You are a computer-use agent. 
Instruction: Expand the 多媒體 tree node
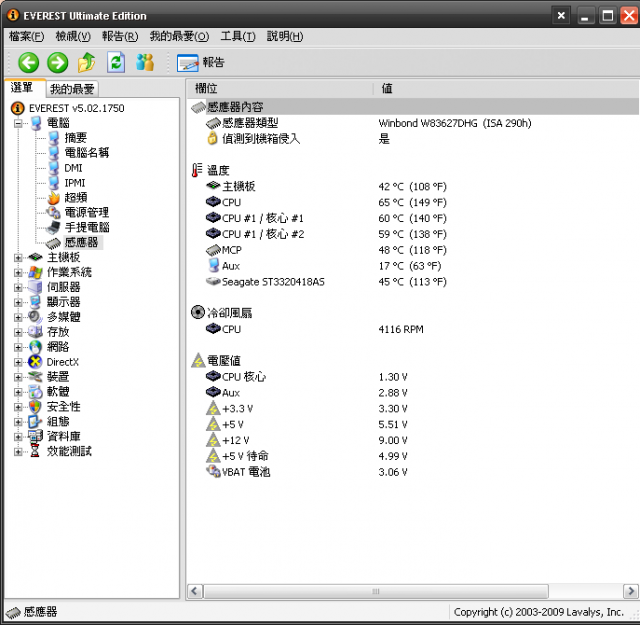(18, 317)
